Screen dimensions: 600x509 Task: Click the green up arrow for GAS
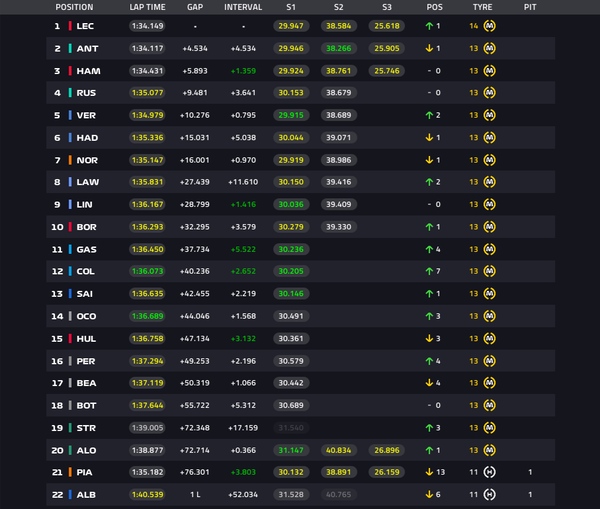click(429, 250)
